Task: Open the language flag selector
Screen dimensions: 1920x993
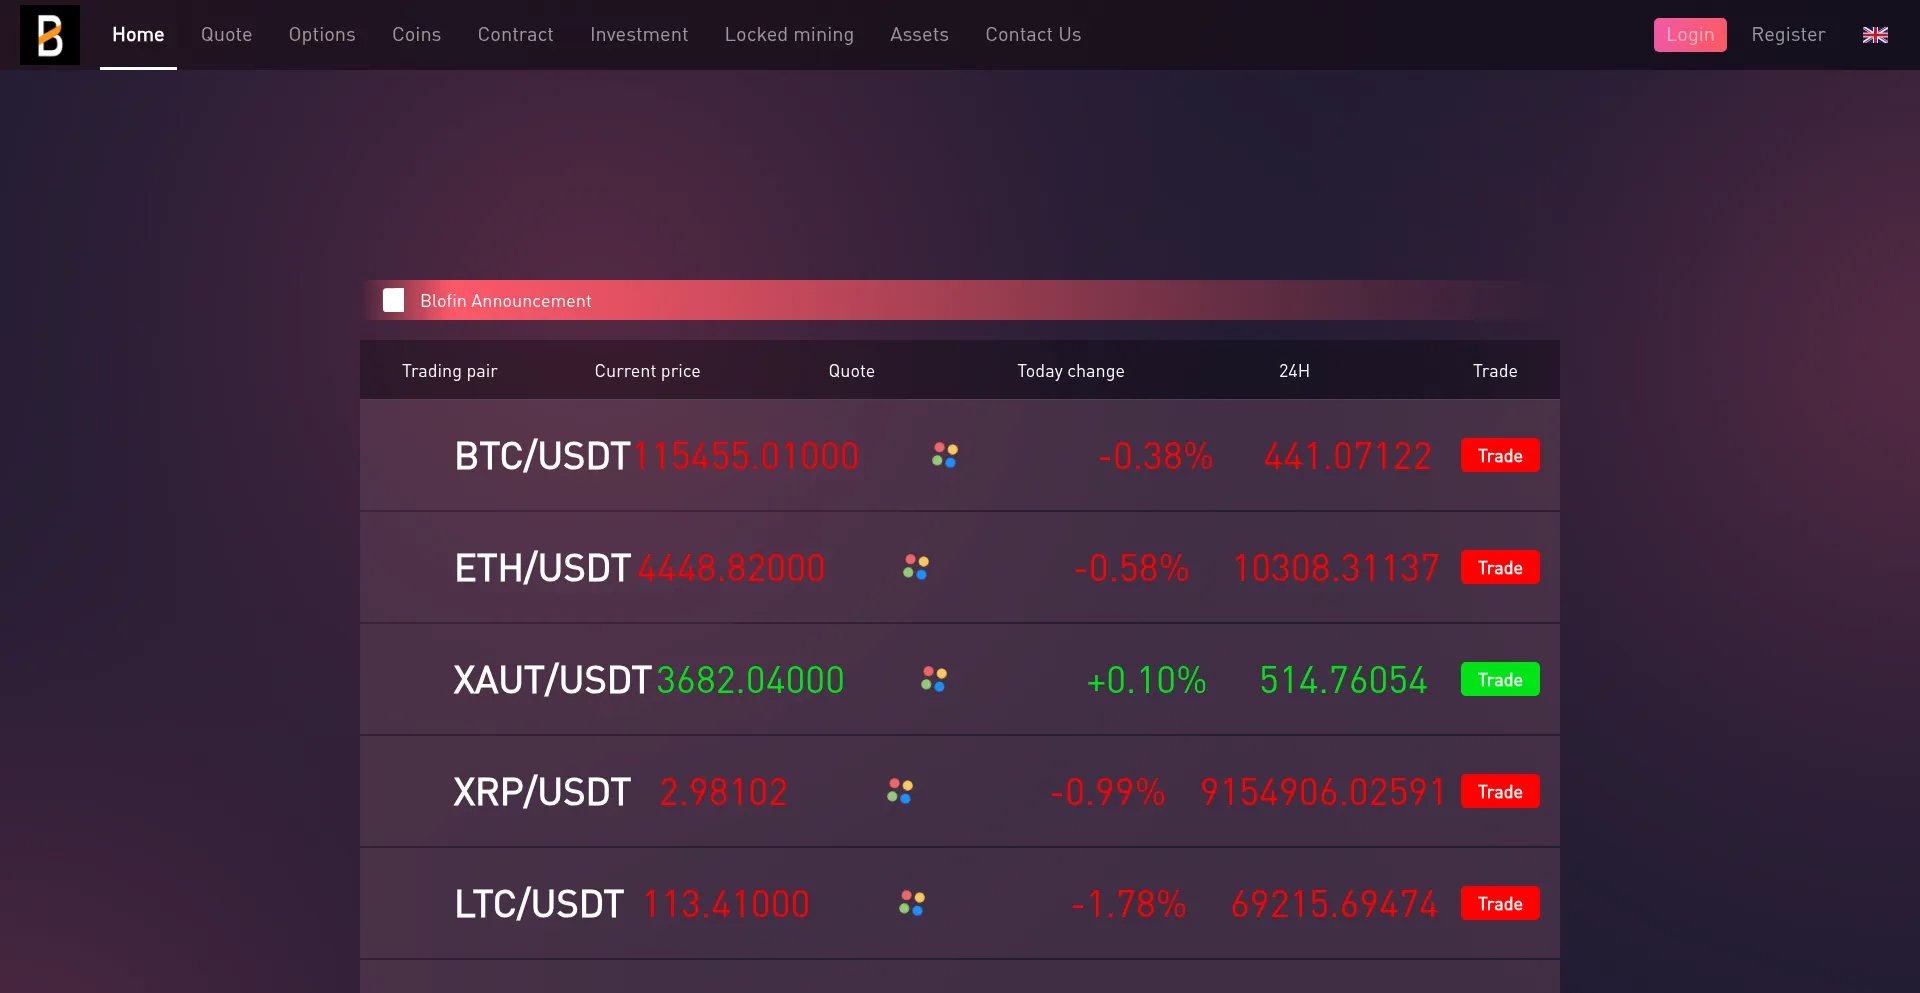Action: click(1875, 35)
